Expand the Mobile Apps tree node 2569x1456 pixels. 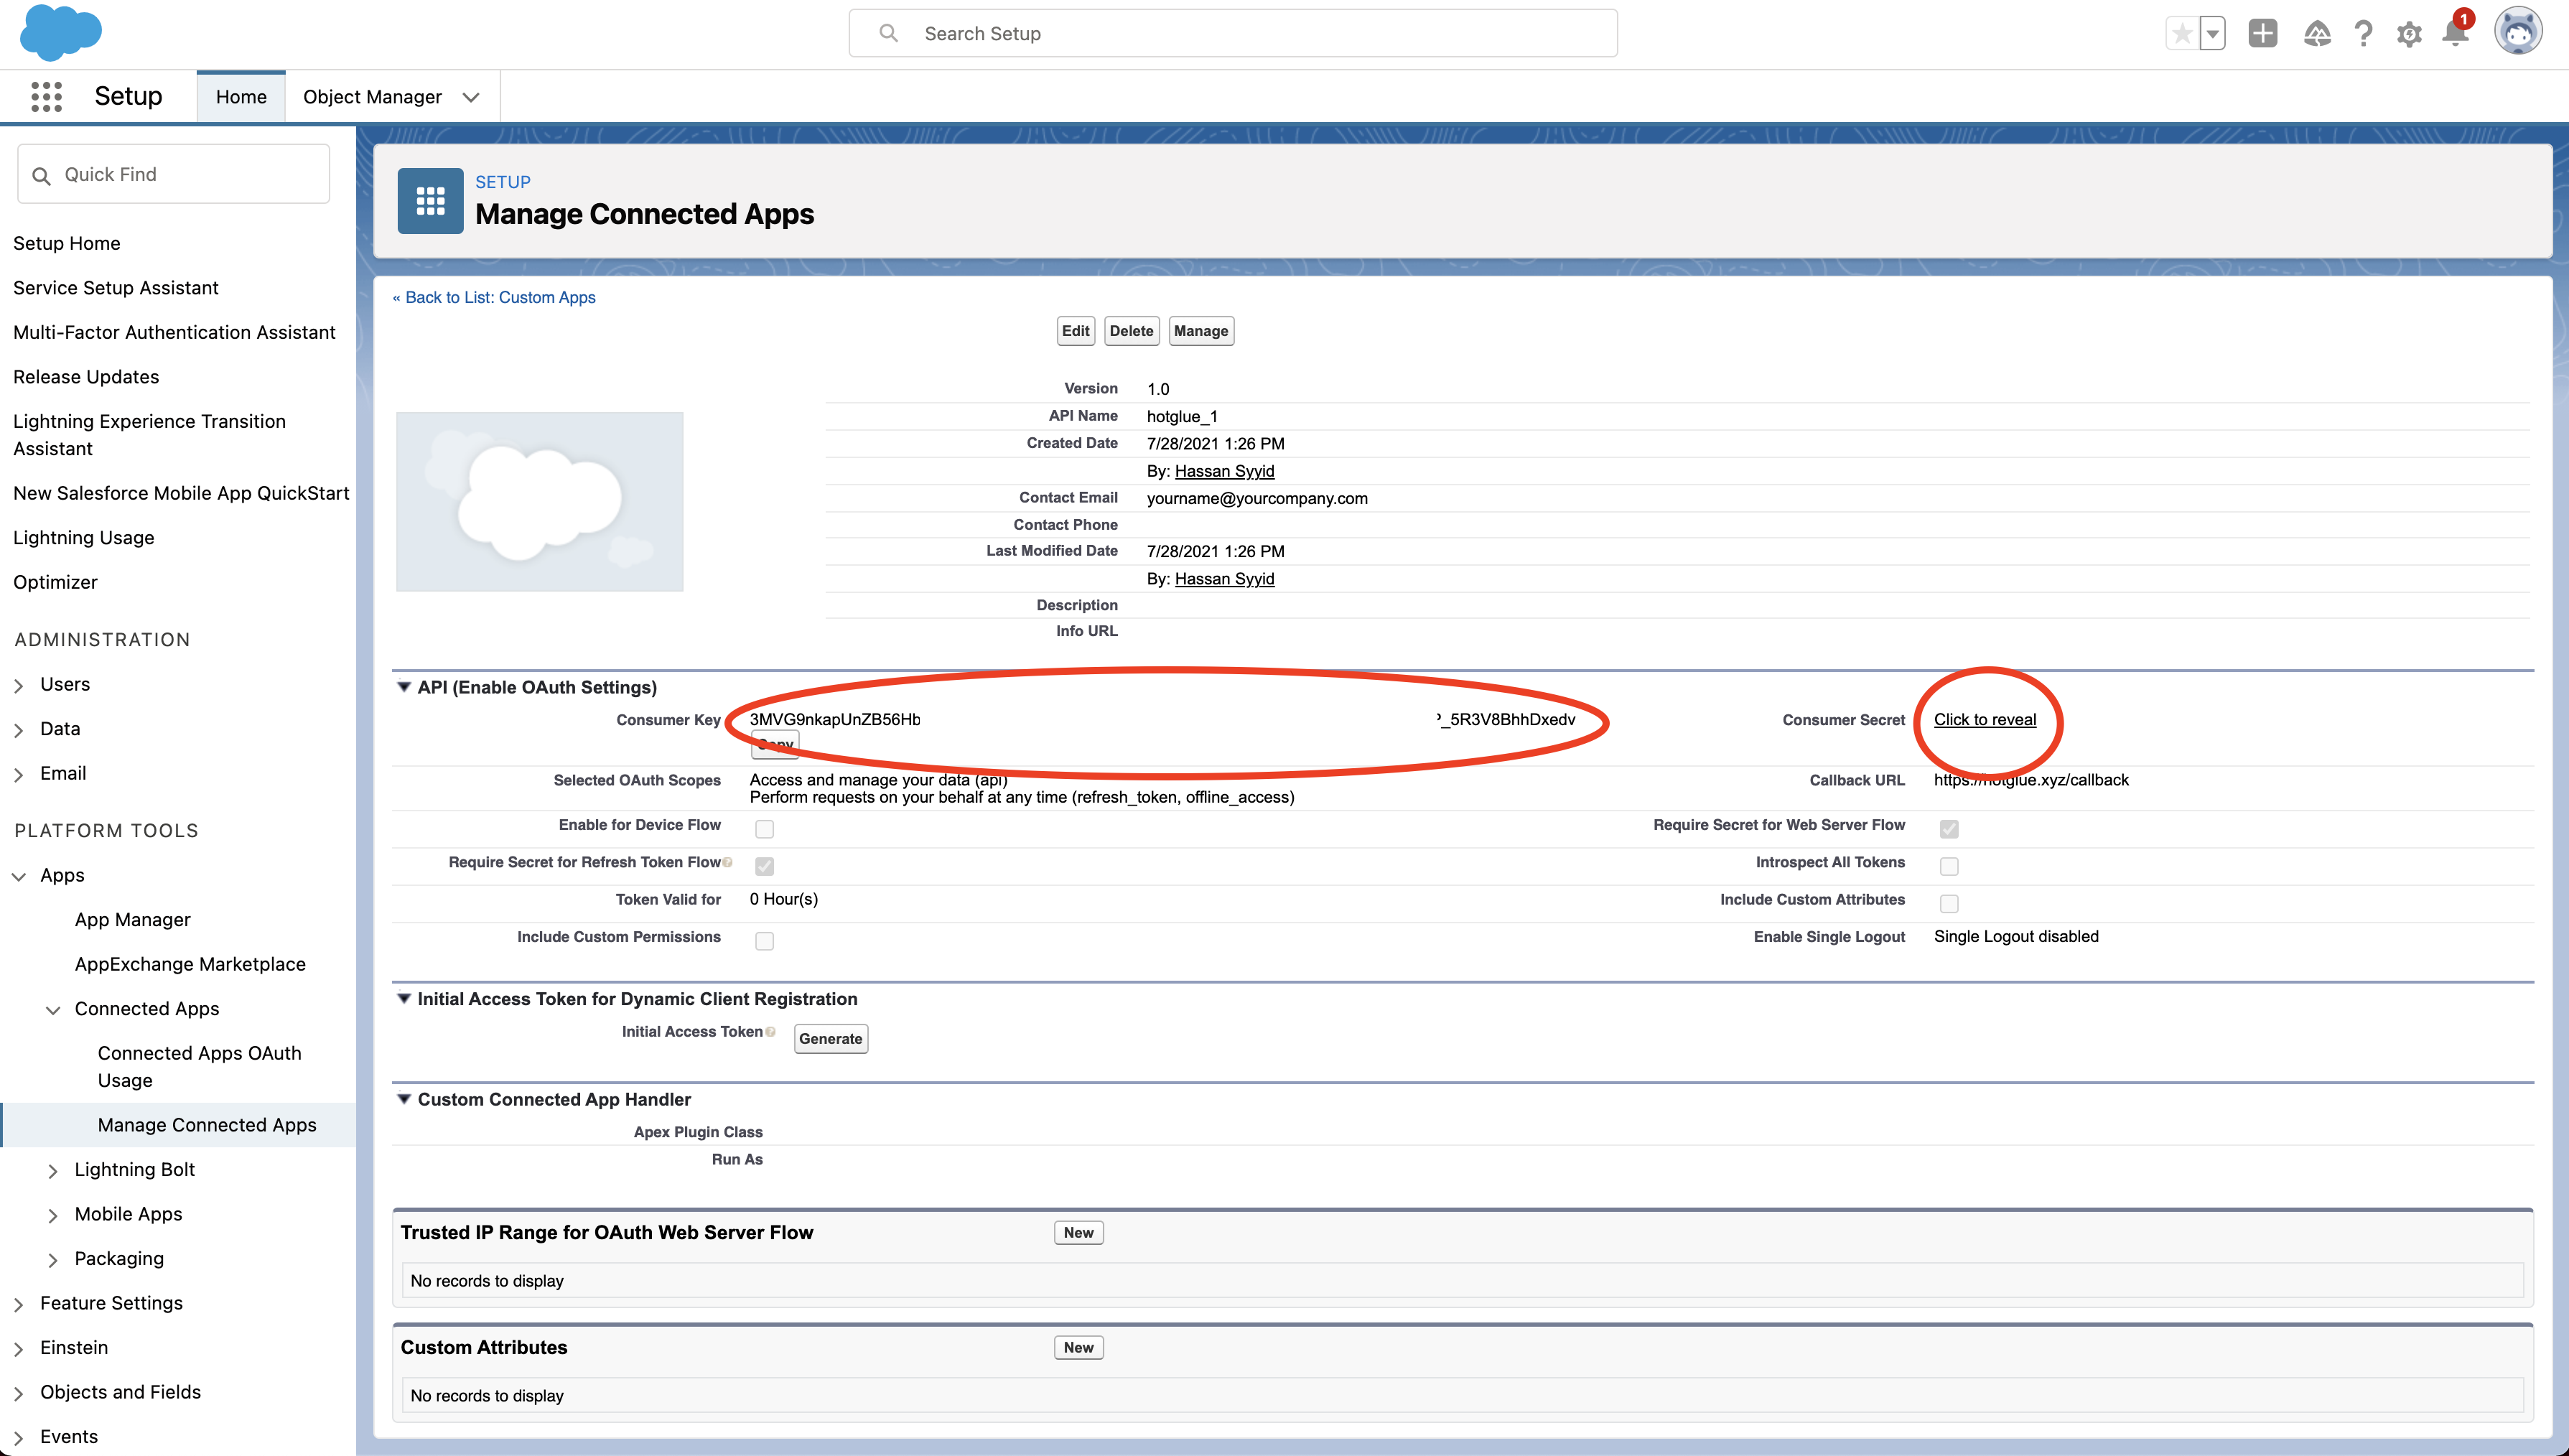click(53, 1215)
